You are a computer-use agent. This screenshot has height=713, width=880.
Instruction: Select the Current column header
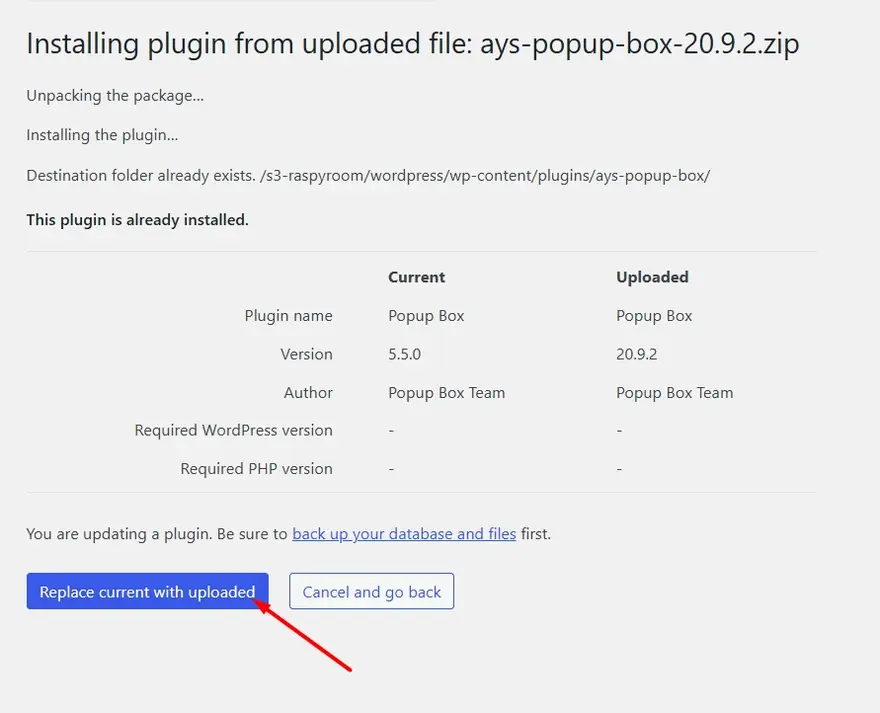point(416,277)
